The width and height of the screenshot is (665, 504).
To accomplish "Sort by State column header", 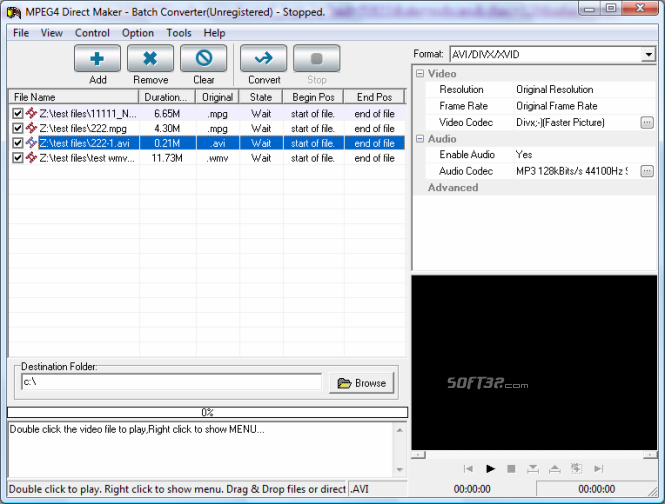I will pos(261,97).
